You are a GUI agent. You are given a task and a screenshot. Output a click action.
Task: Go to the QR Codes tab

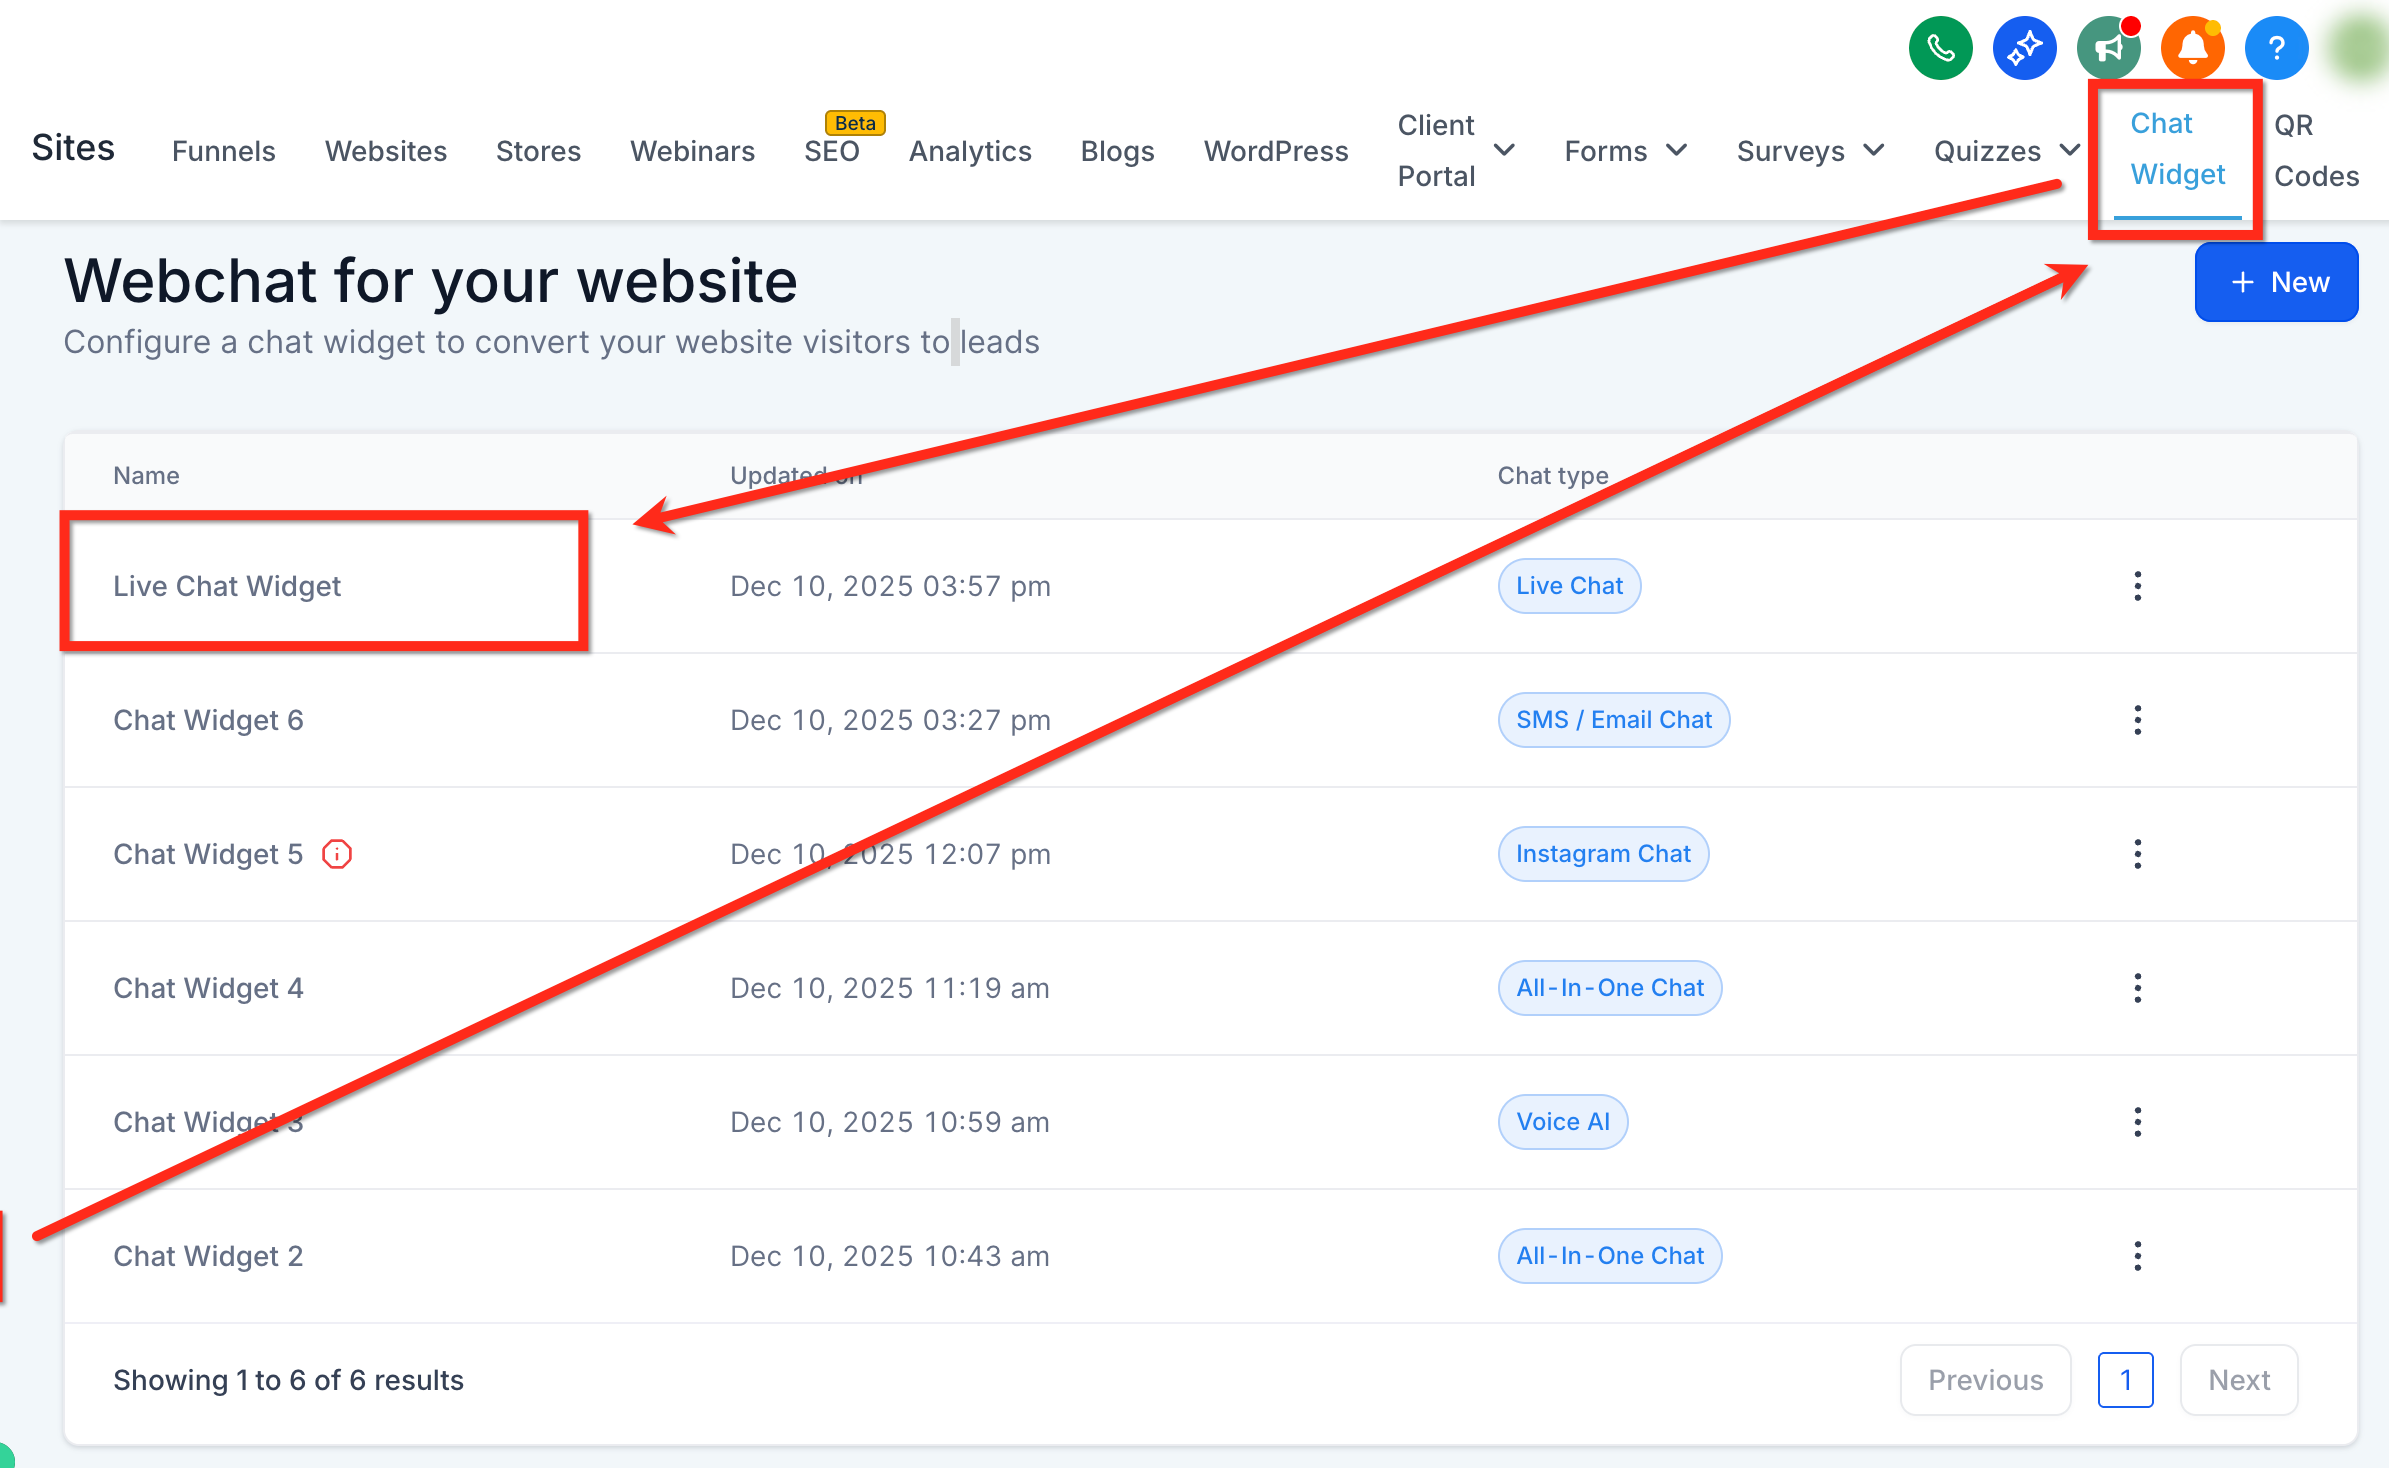coord(2316,151)
